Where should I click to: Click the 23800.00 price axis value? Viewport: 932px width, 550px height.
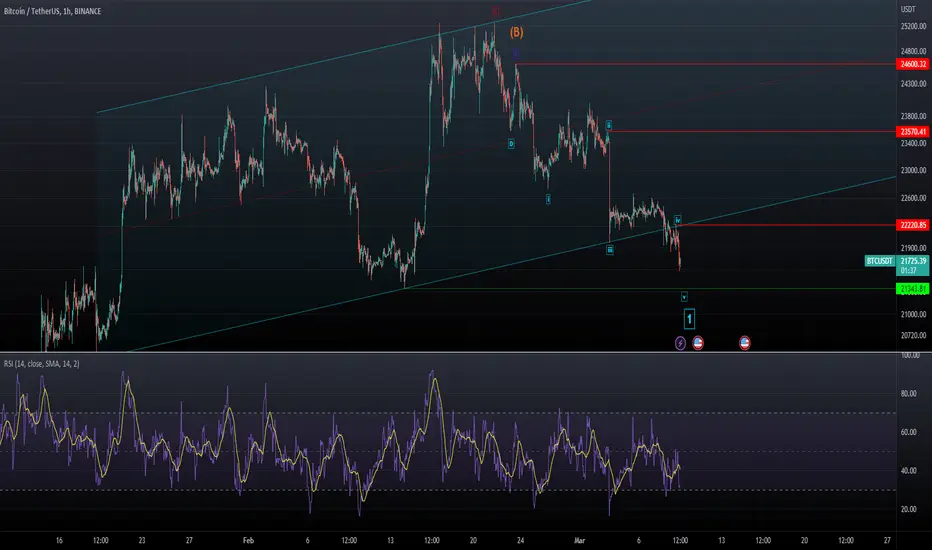coord(913,116)
